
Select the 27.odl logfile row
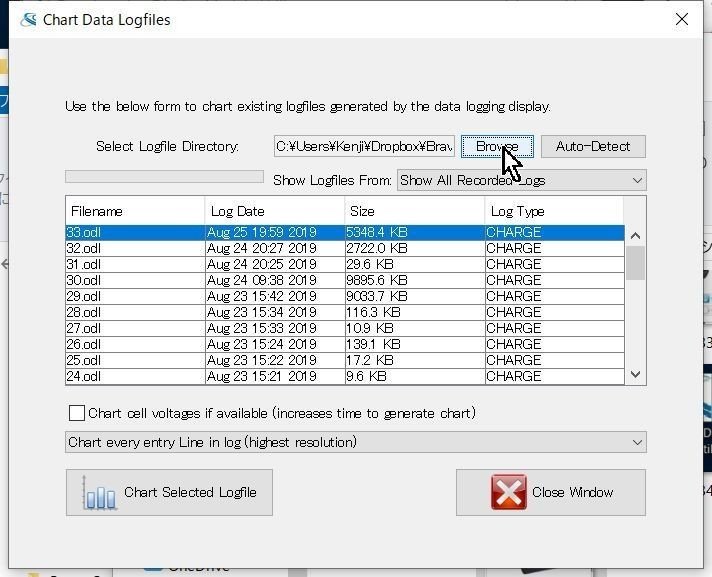click(x=345, y=328)
